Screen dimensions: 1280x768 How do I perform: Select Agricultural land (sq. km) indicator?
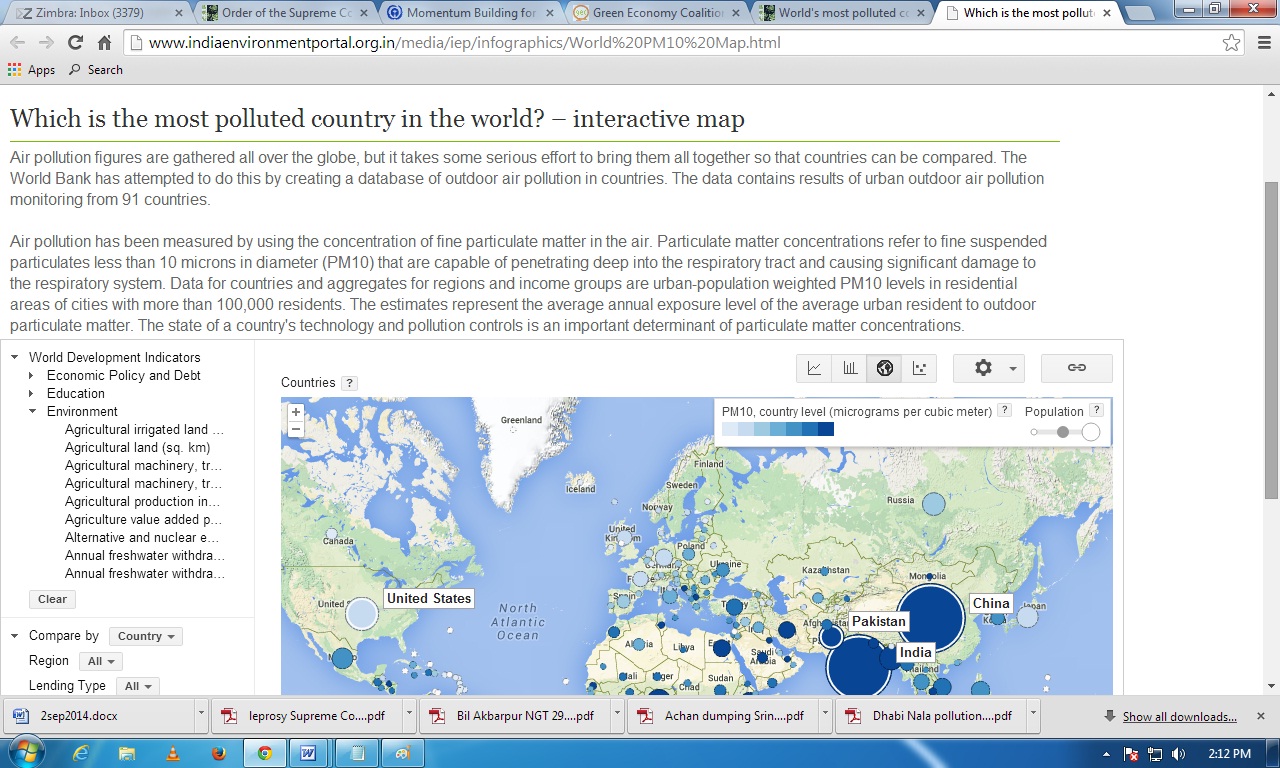click(138, 447)
